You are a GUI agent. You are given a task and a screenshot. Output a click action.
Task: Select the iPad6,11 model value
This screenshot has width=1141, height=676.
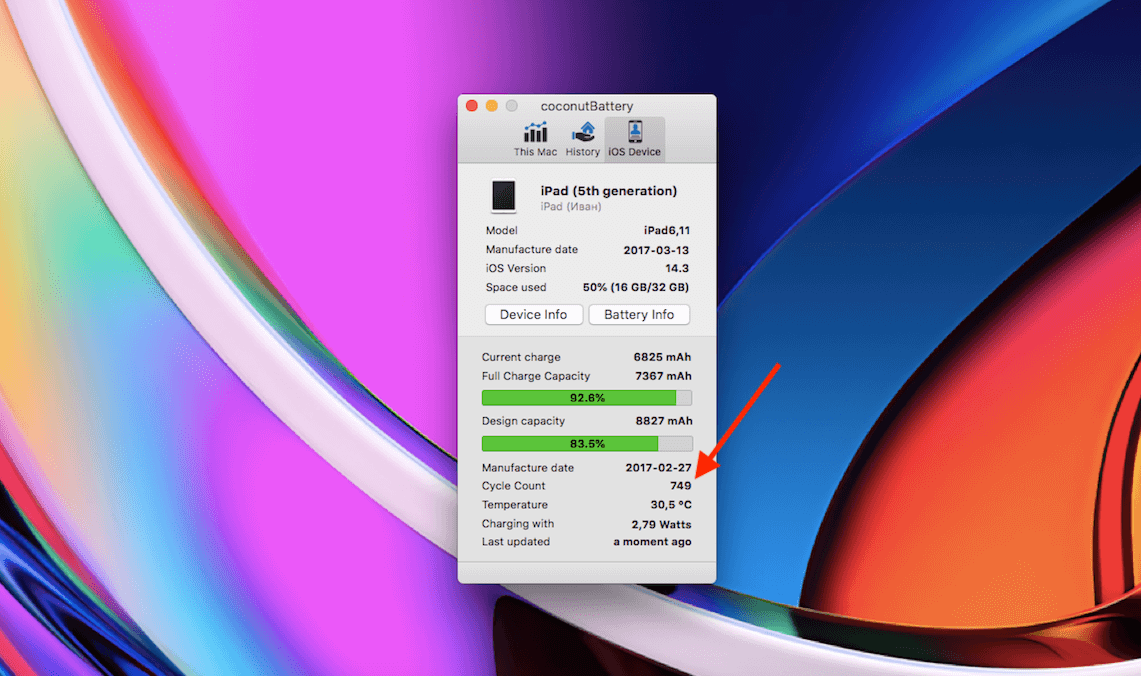coord(665,230)
